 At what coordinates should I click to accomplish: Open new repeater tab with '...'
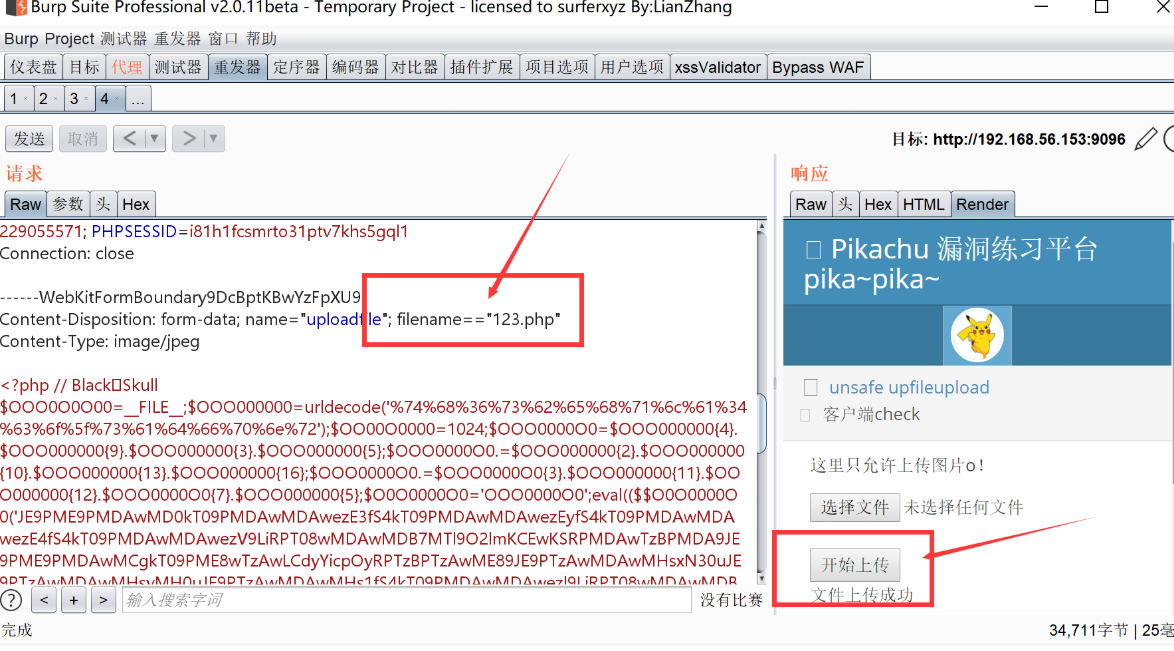pyautogui.click(x=138, y=99)
